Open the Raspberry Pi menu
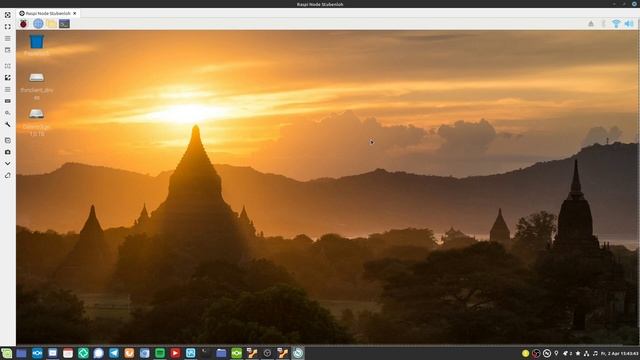640x360 pixels. 23,24
